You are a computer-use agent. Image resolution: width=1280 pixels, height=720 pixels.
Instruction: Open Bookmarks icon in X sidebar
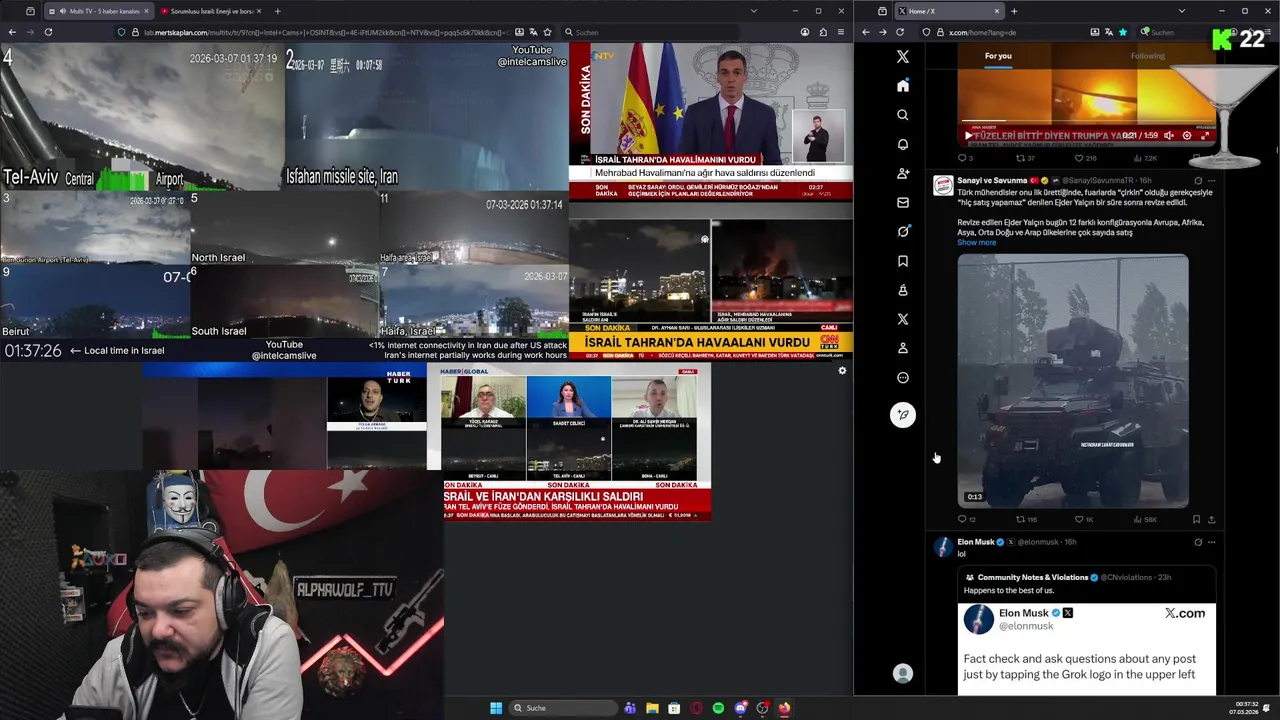tap(902, 261)
